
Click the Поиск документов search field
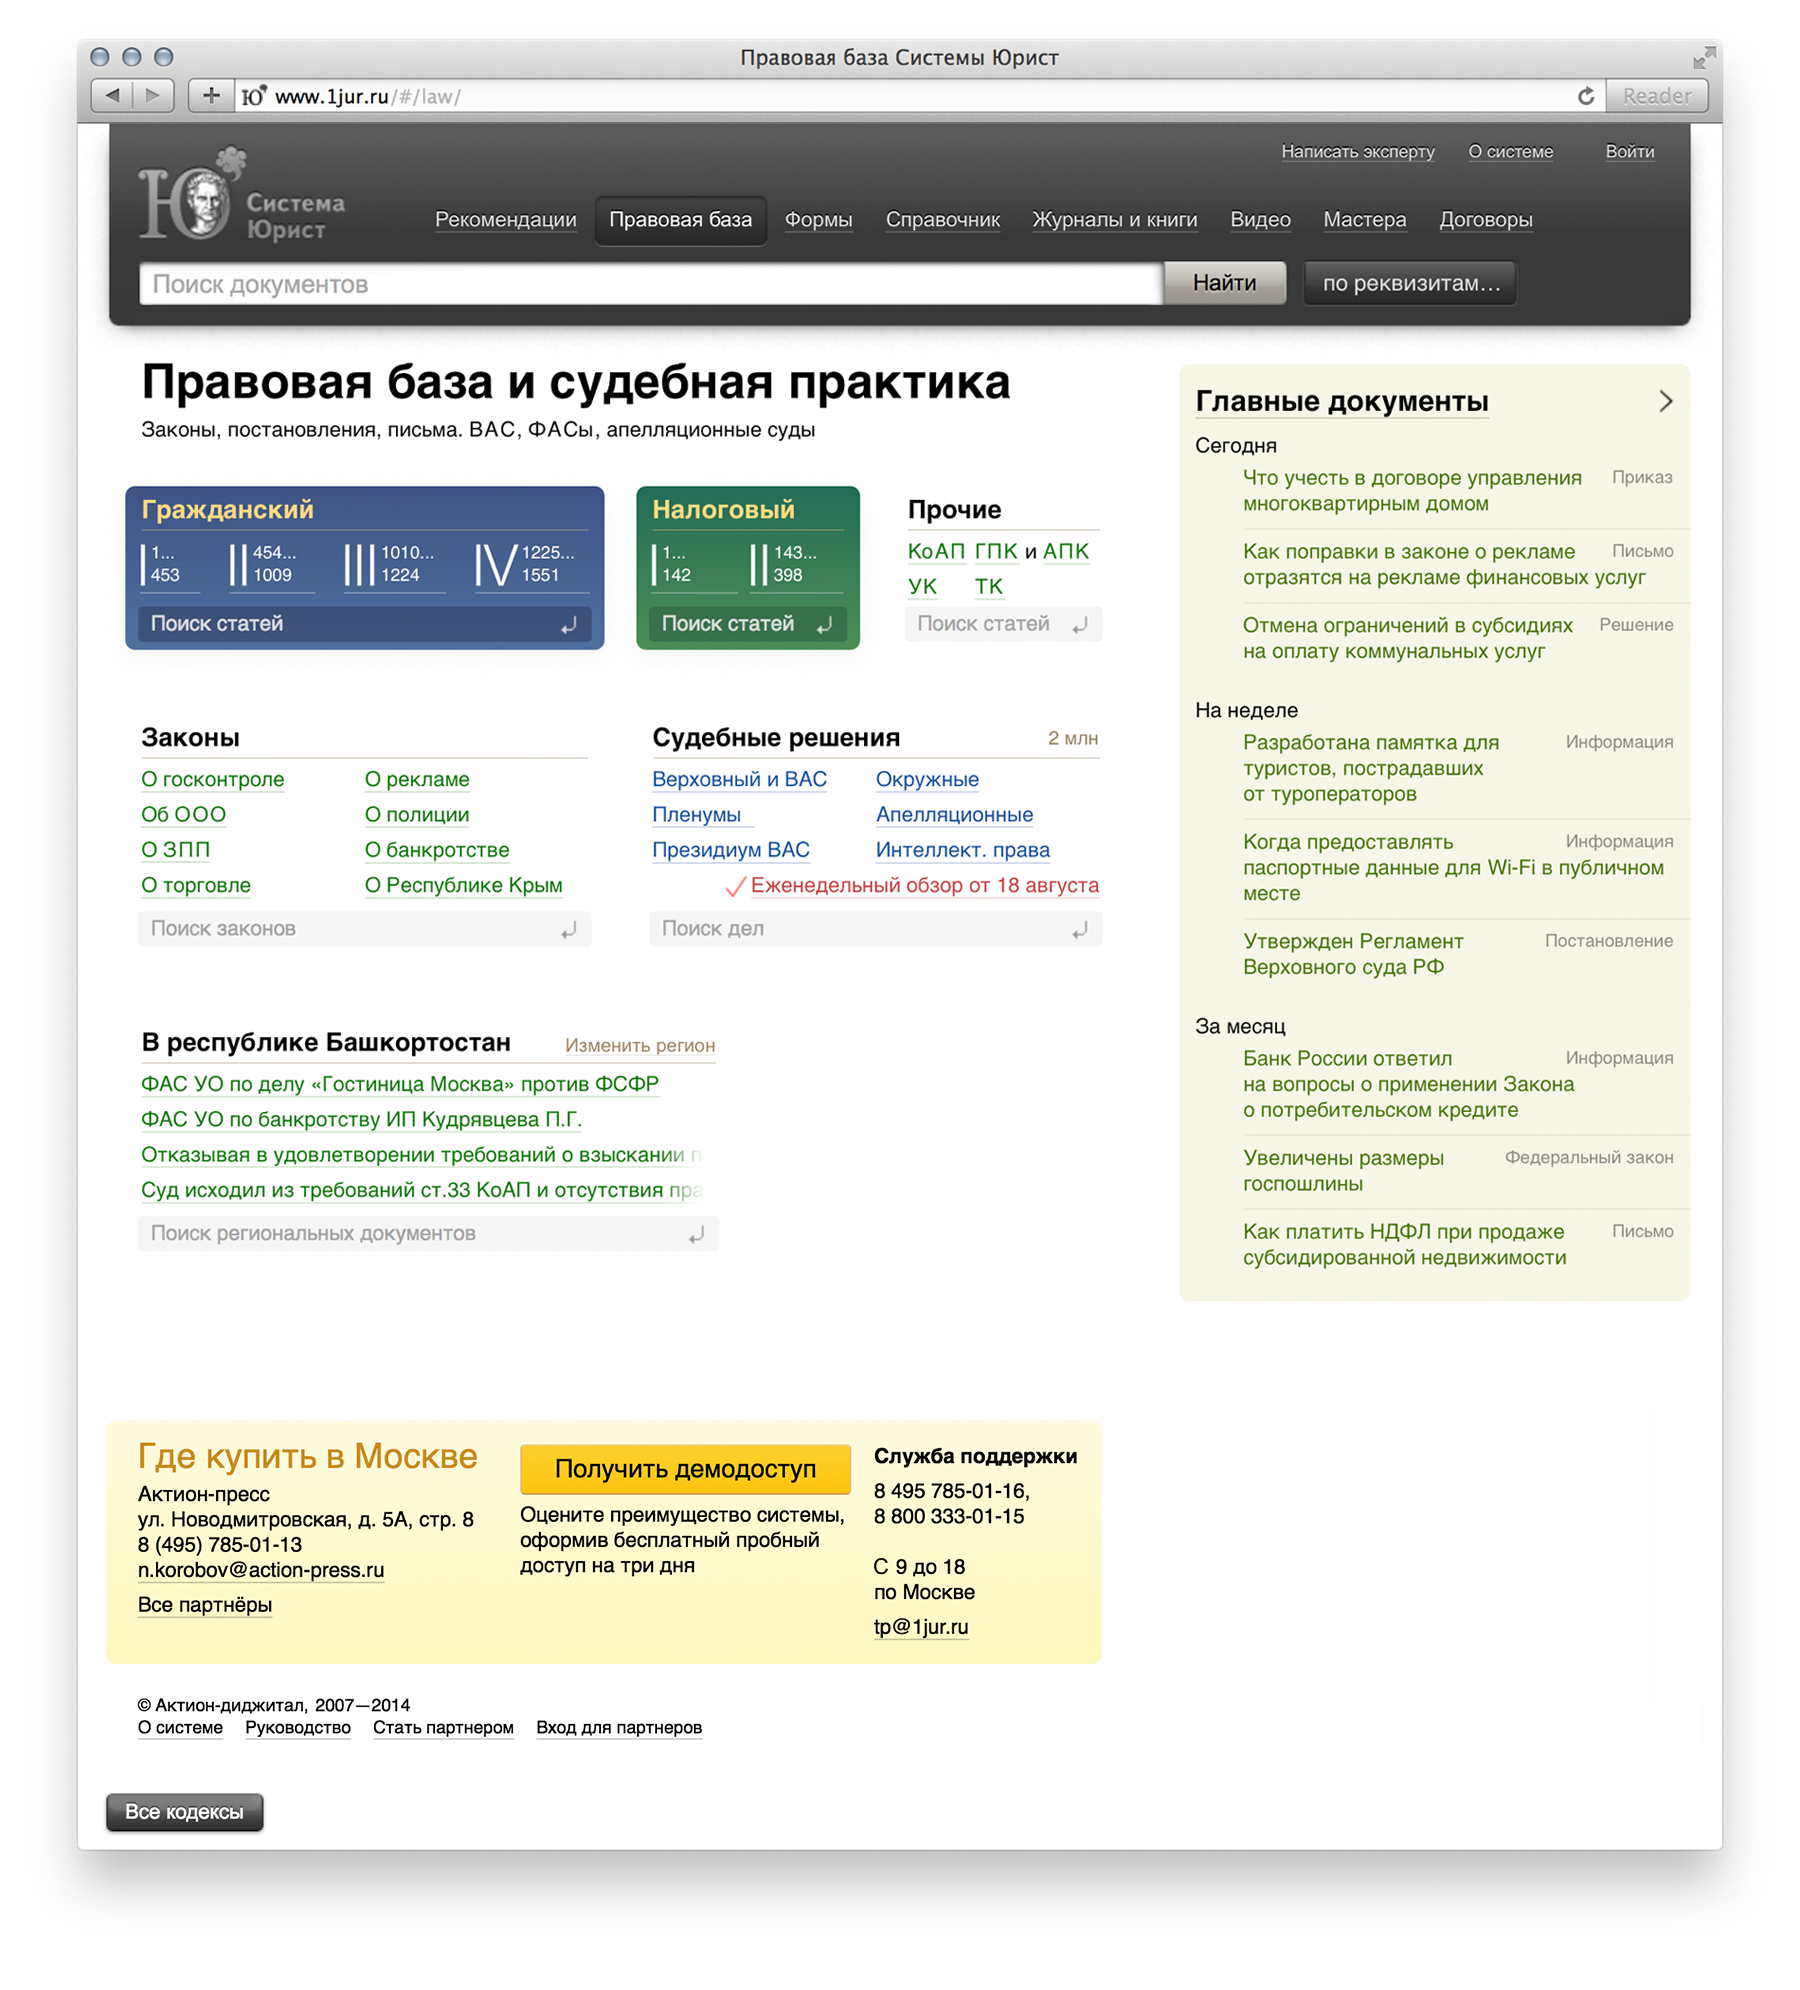click(650, 284)
